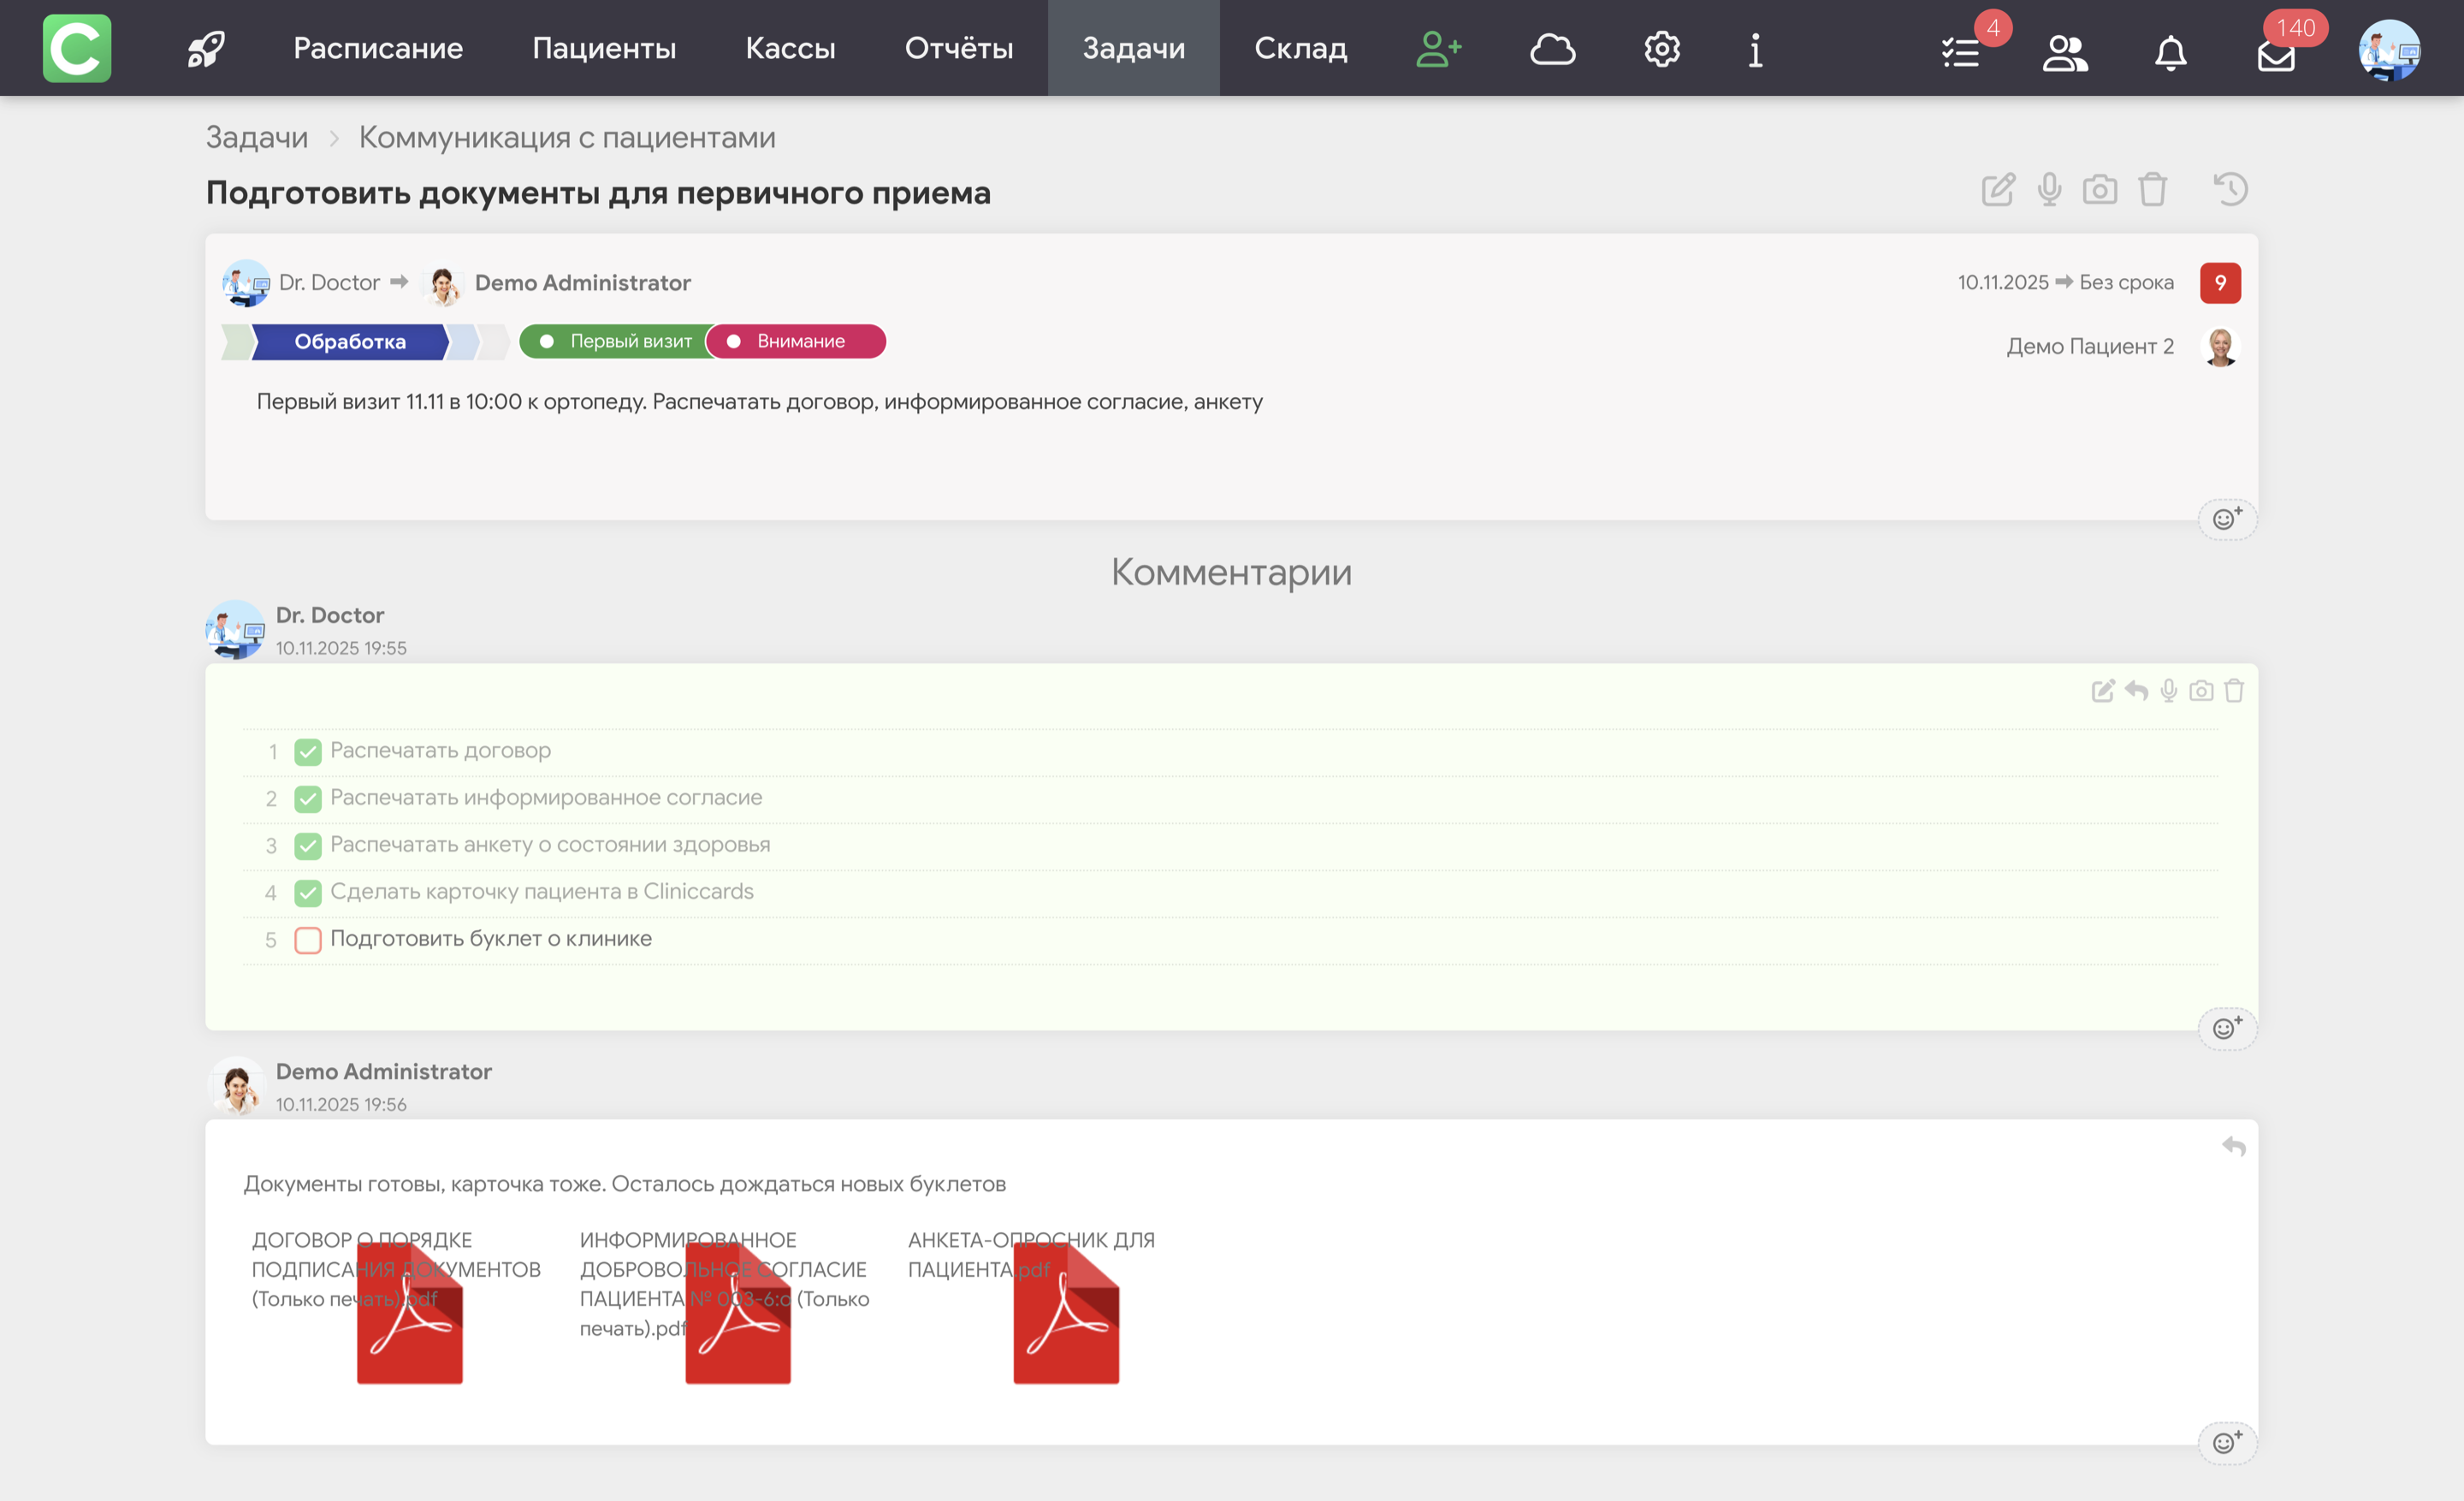Delete the task using the top trash icon
Image resolution: width=2464 pixels, height=1501 pixels.
tap(2152, 189)
